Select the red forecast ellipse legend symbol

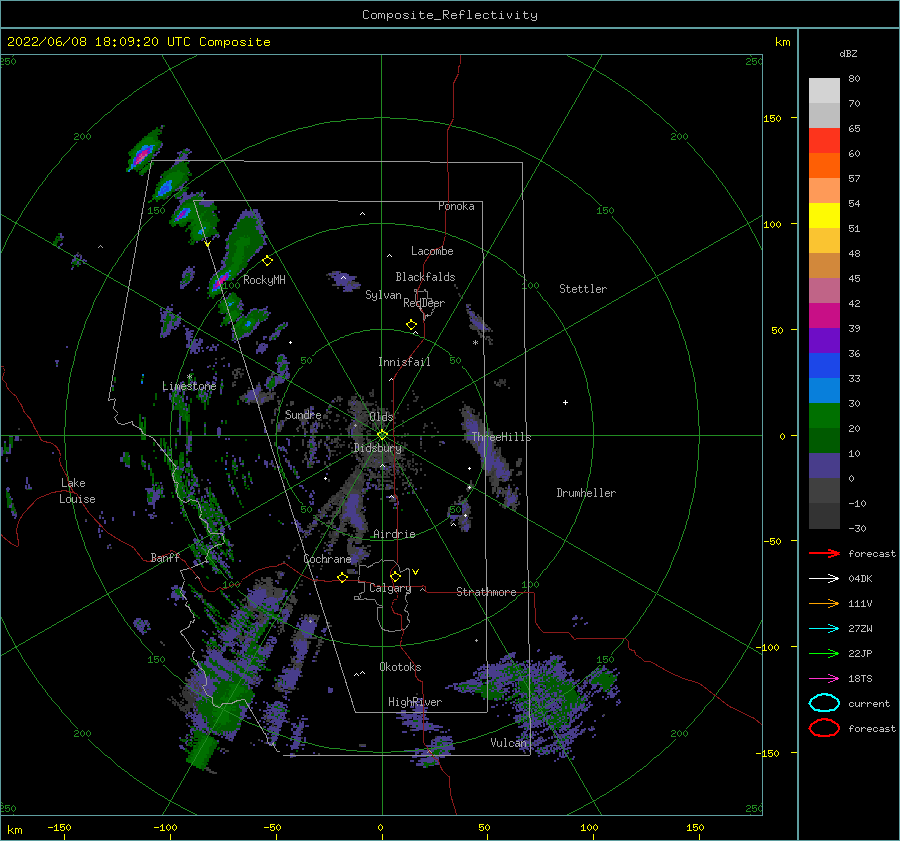pyautogui.click(x=824, y=728)
